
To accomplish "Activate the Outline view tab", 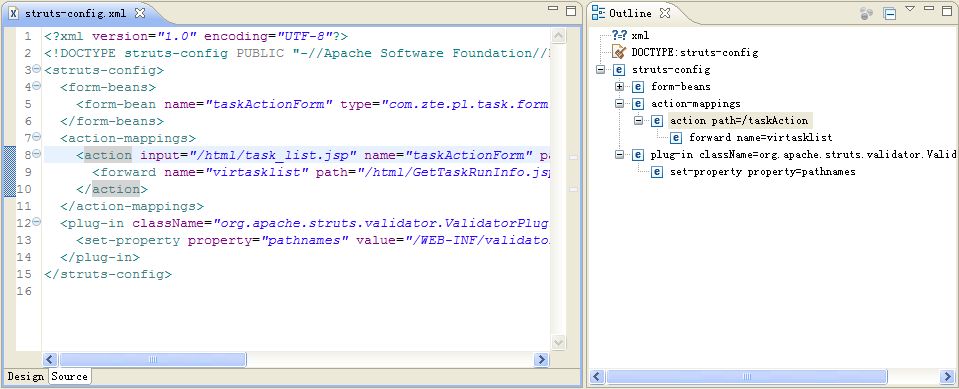I will tap(630, 13).
